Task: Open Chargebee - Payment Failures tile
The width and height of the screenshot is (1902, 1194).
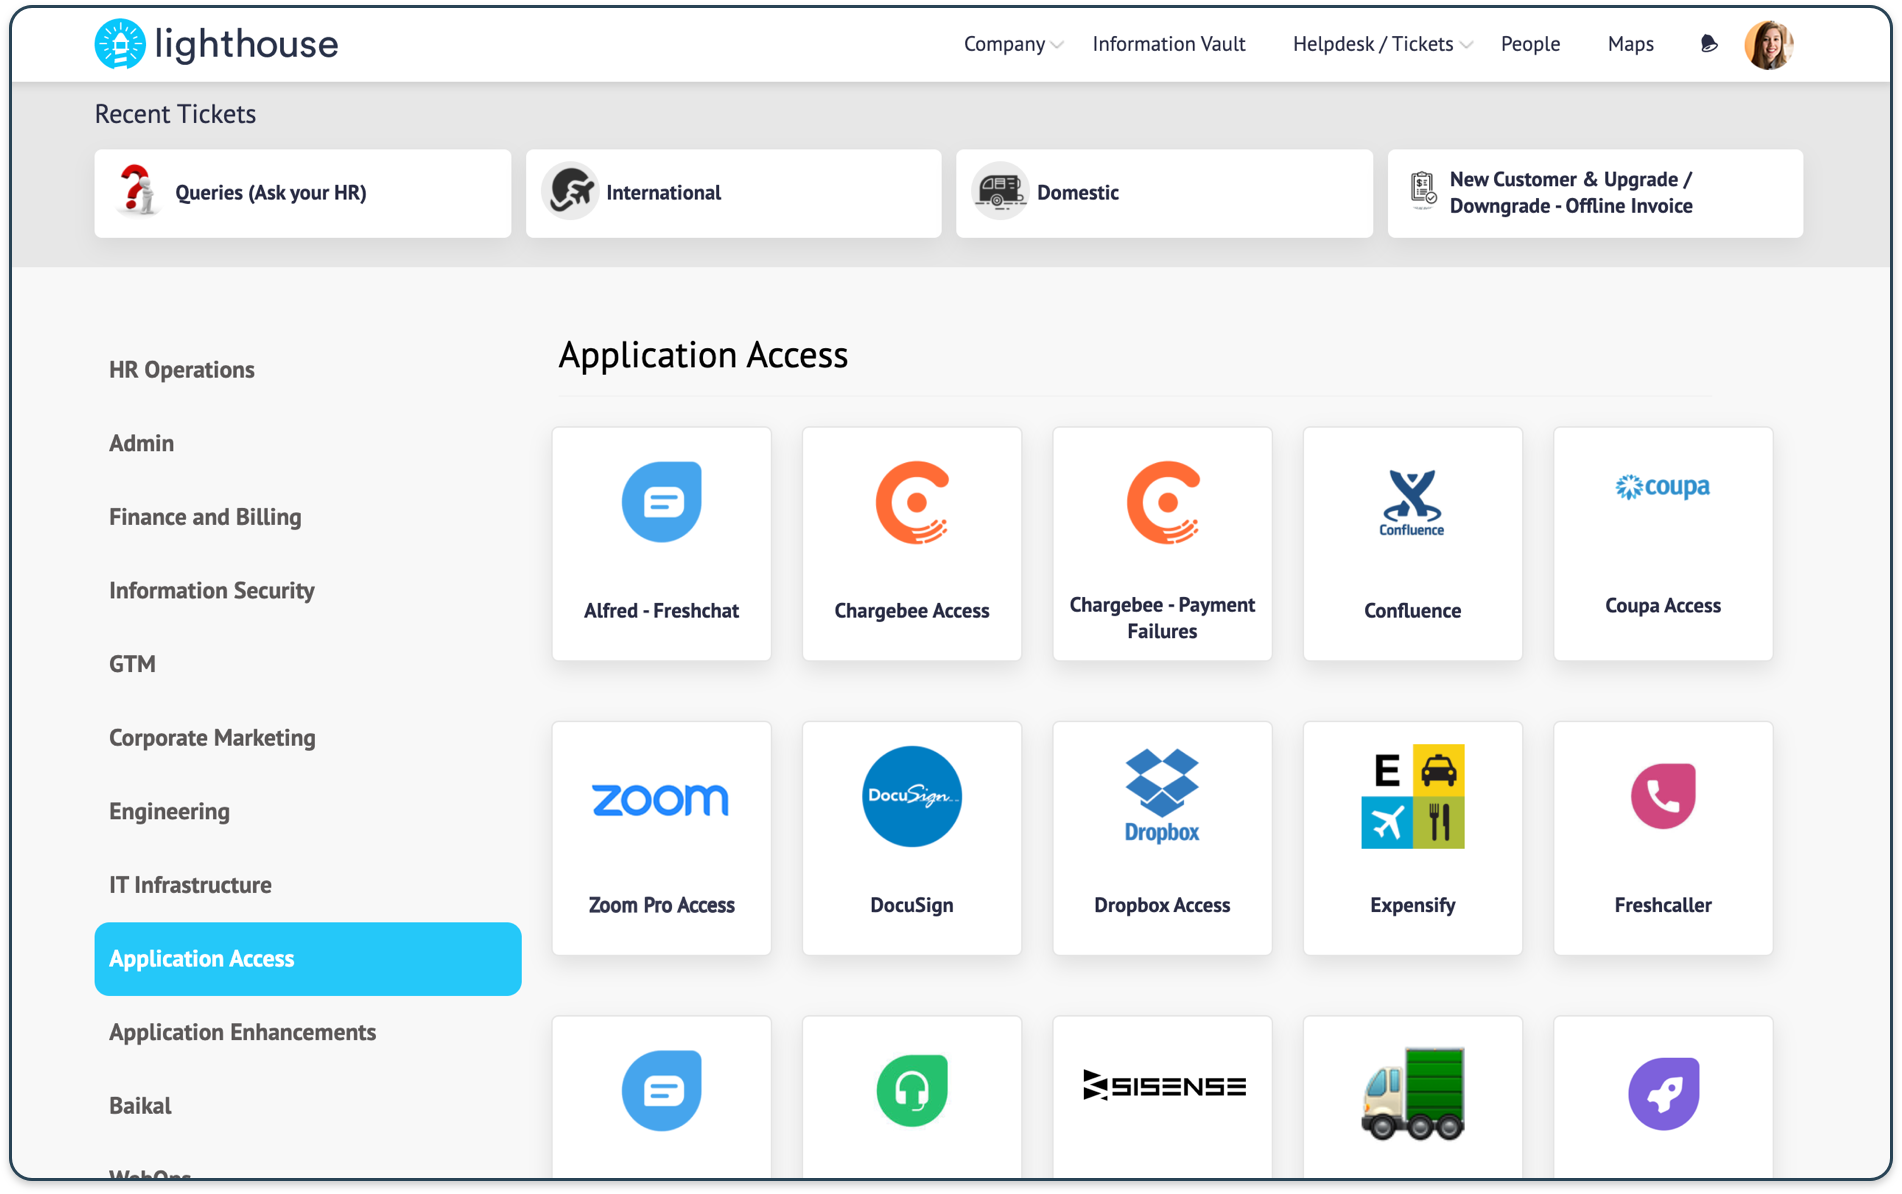Action: click(x=1162, y=543)
